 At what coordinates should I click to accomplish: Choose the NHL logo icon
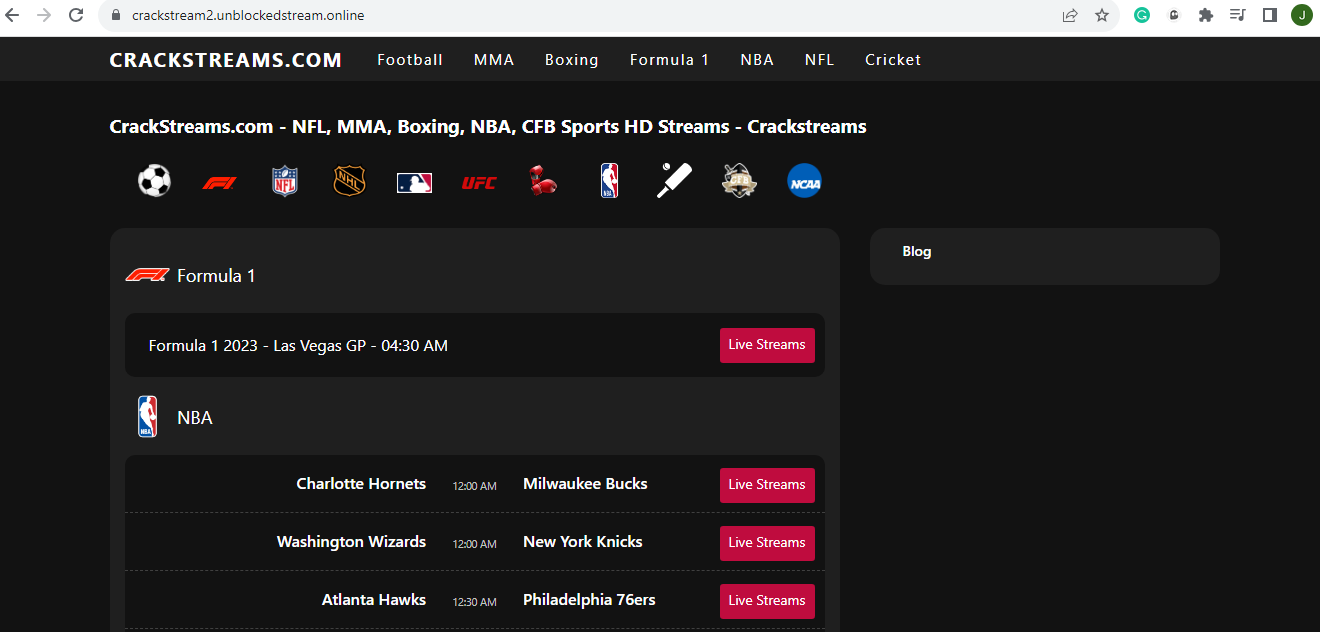tap(349, 181)
